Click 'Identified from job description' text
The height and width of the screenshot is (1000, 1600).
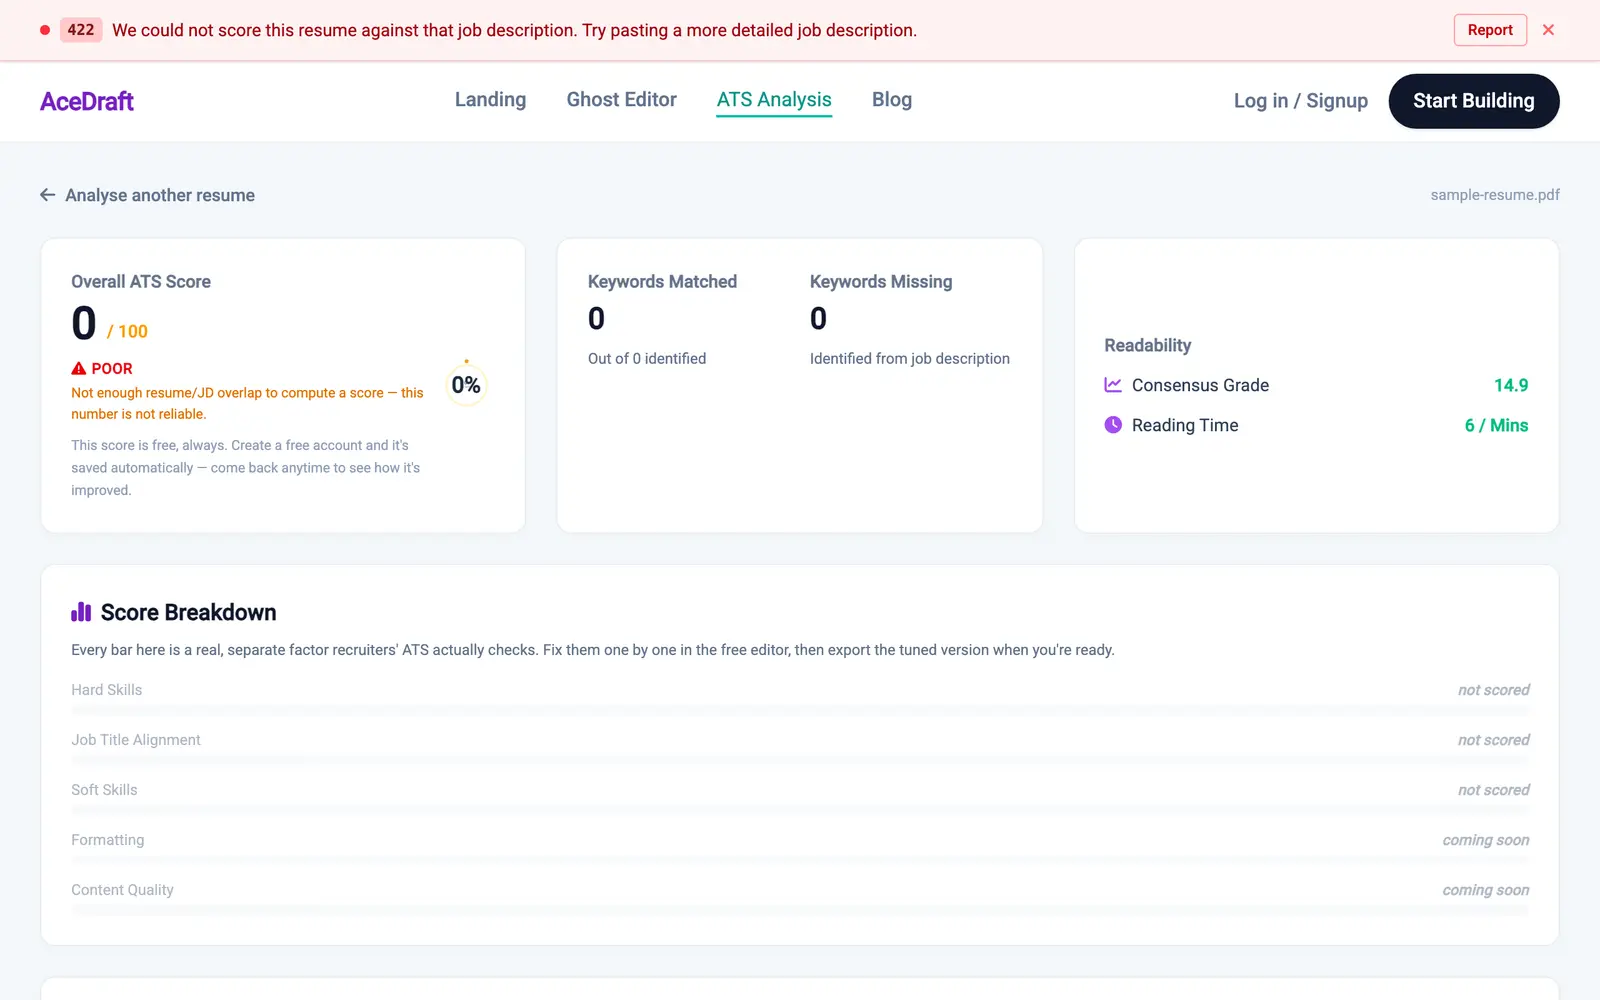(x=910, y=359)
